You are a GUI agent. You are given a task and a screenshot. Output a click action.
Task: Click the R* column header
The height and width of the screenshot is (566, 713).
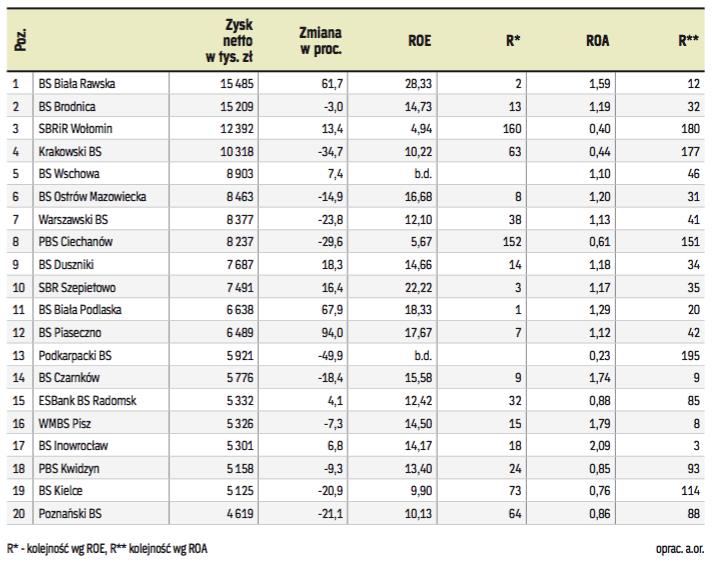click(510, 42)
